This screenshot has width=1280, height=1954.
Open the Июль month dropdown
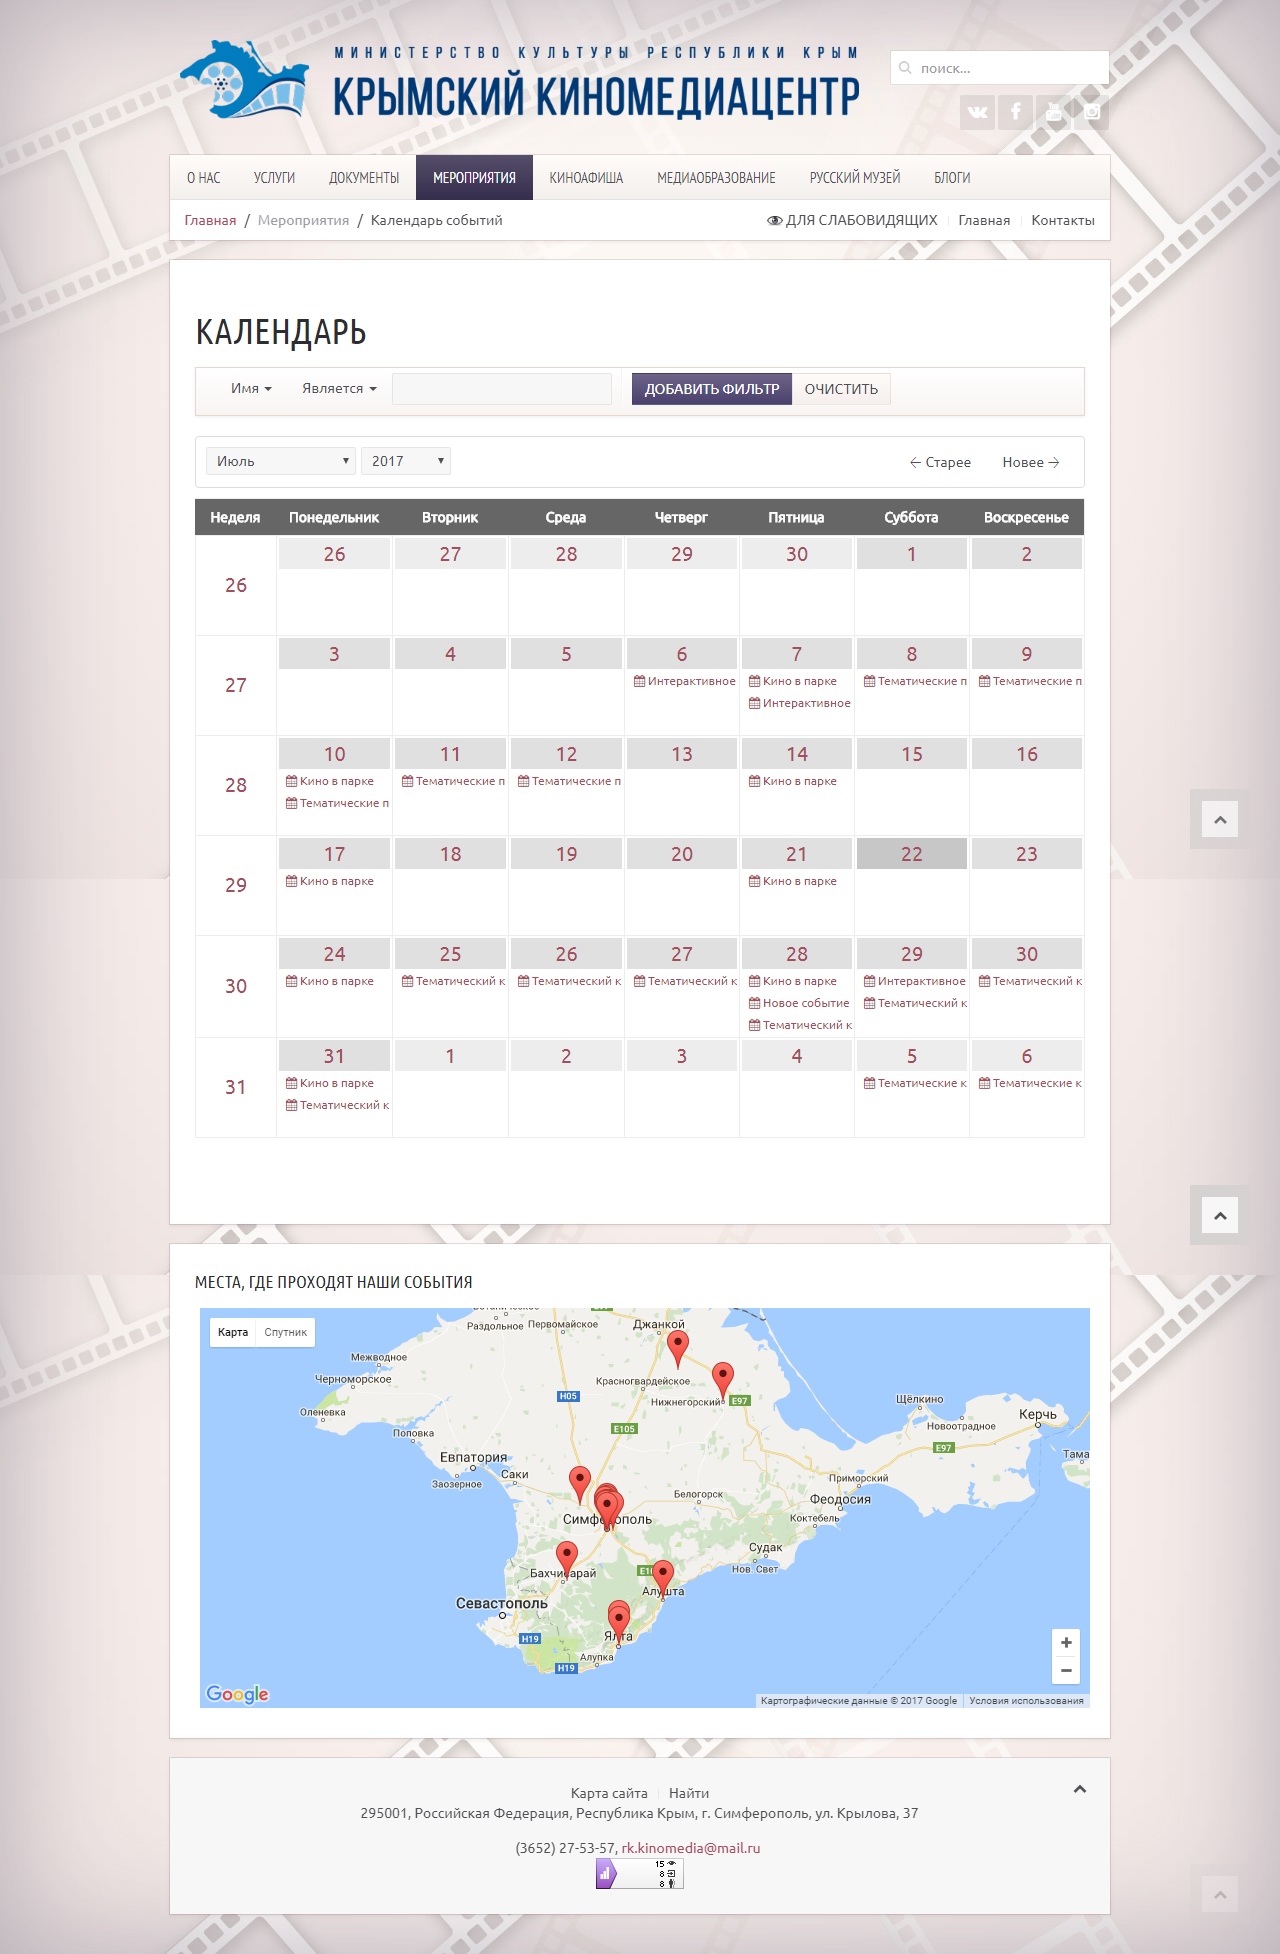[x=280, y=461]
